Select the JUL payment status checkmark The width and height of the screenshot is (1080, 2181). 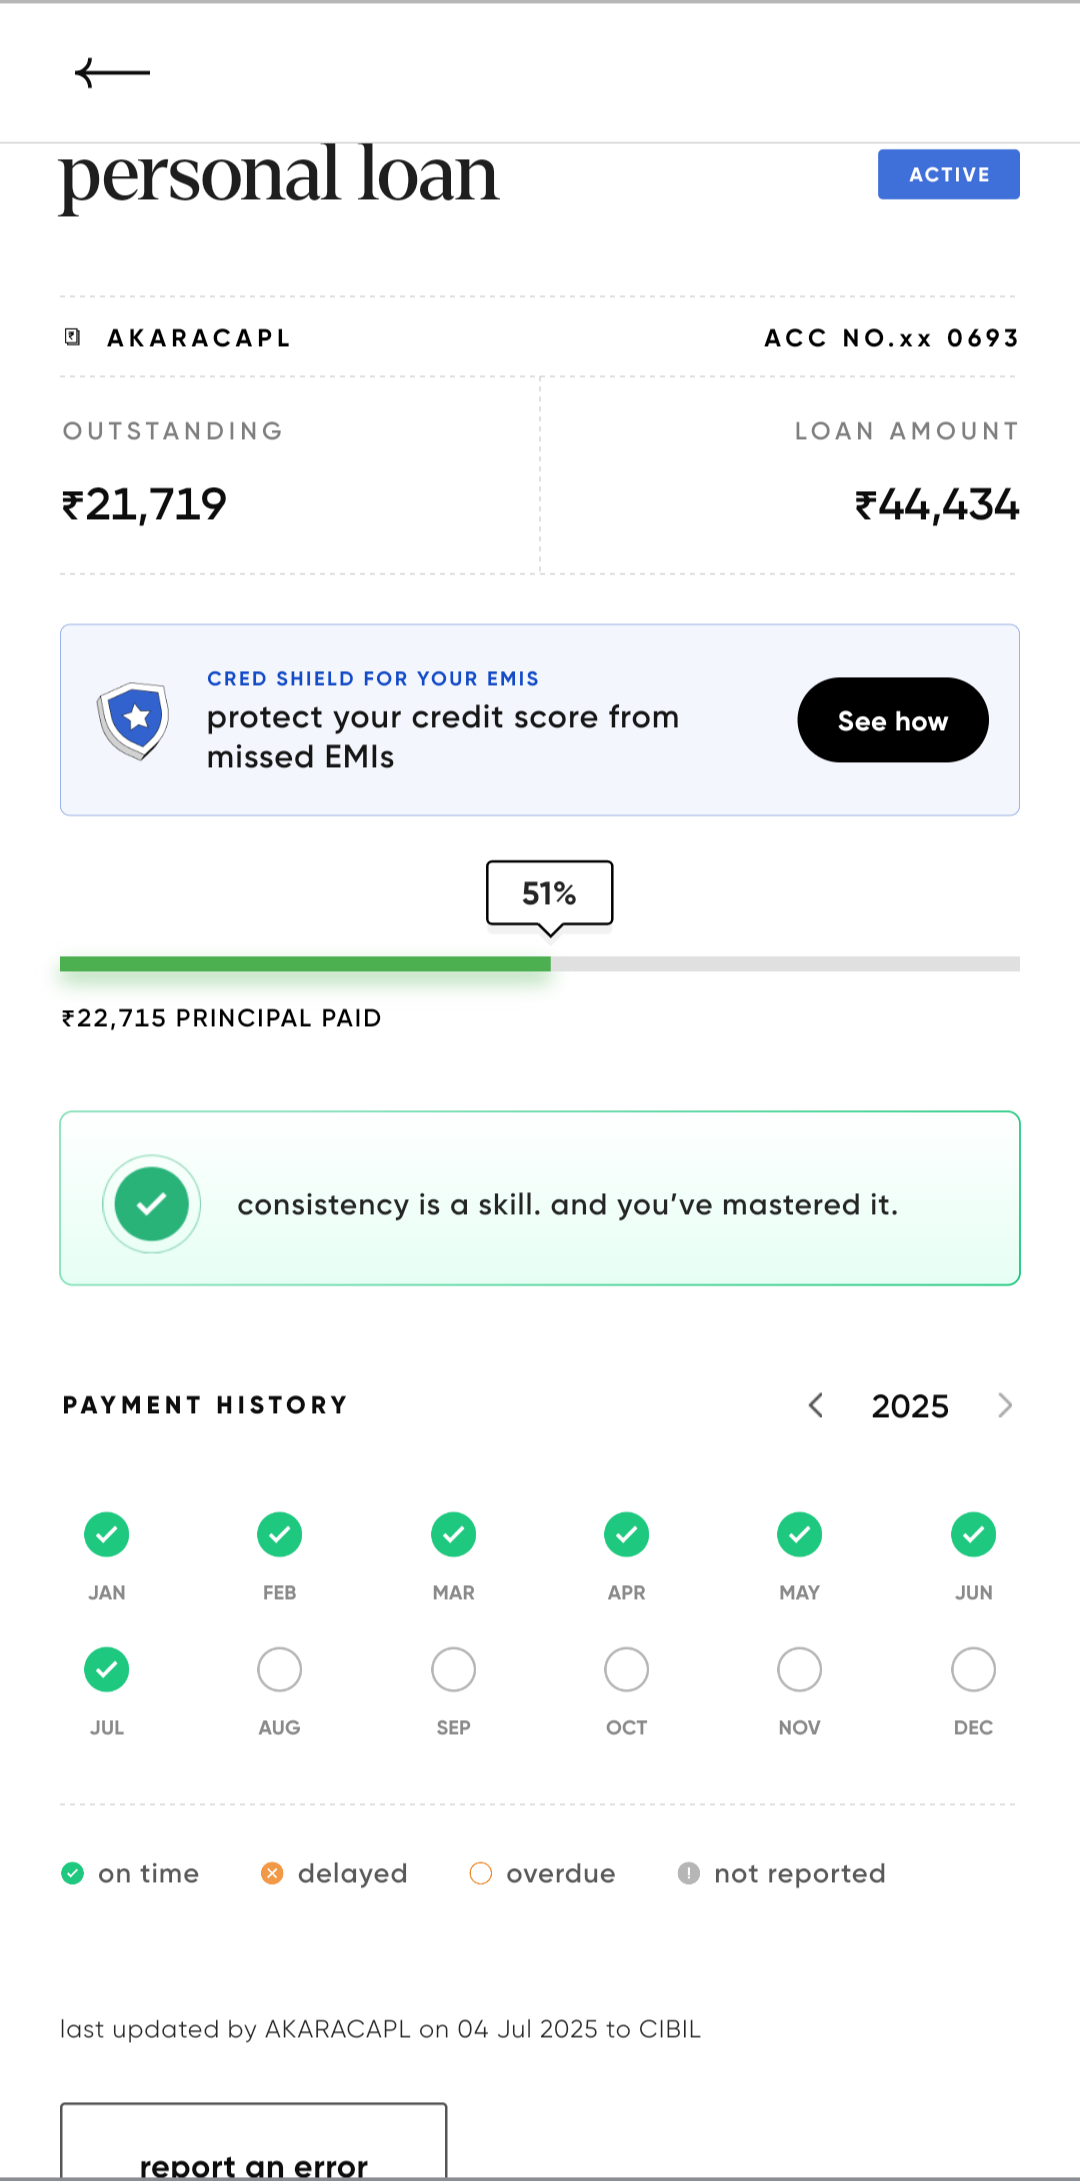tap(107, 1670)
